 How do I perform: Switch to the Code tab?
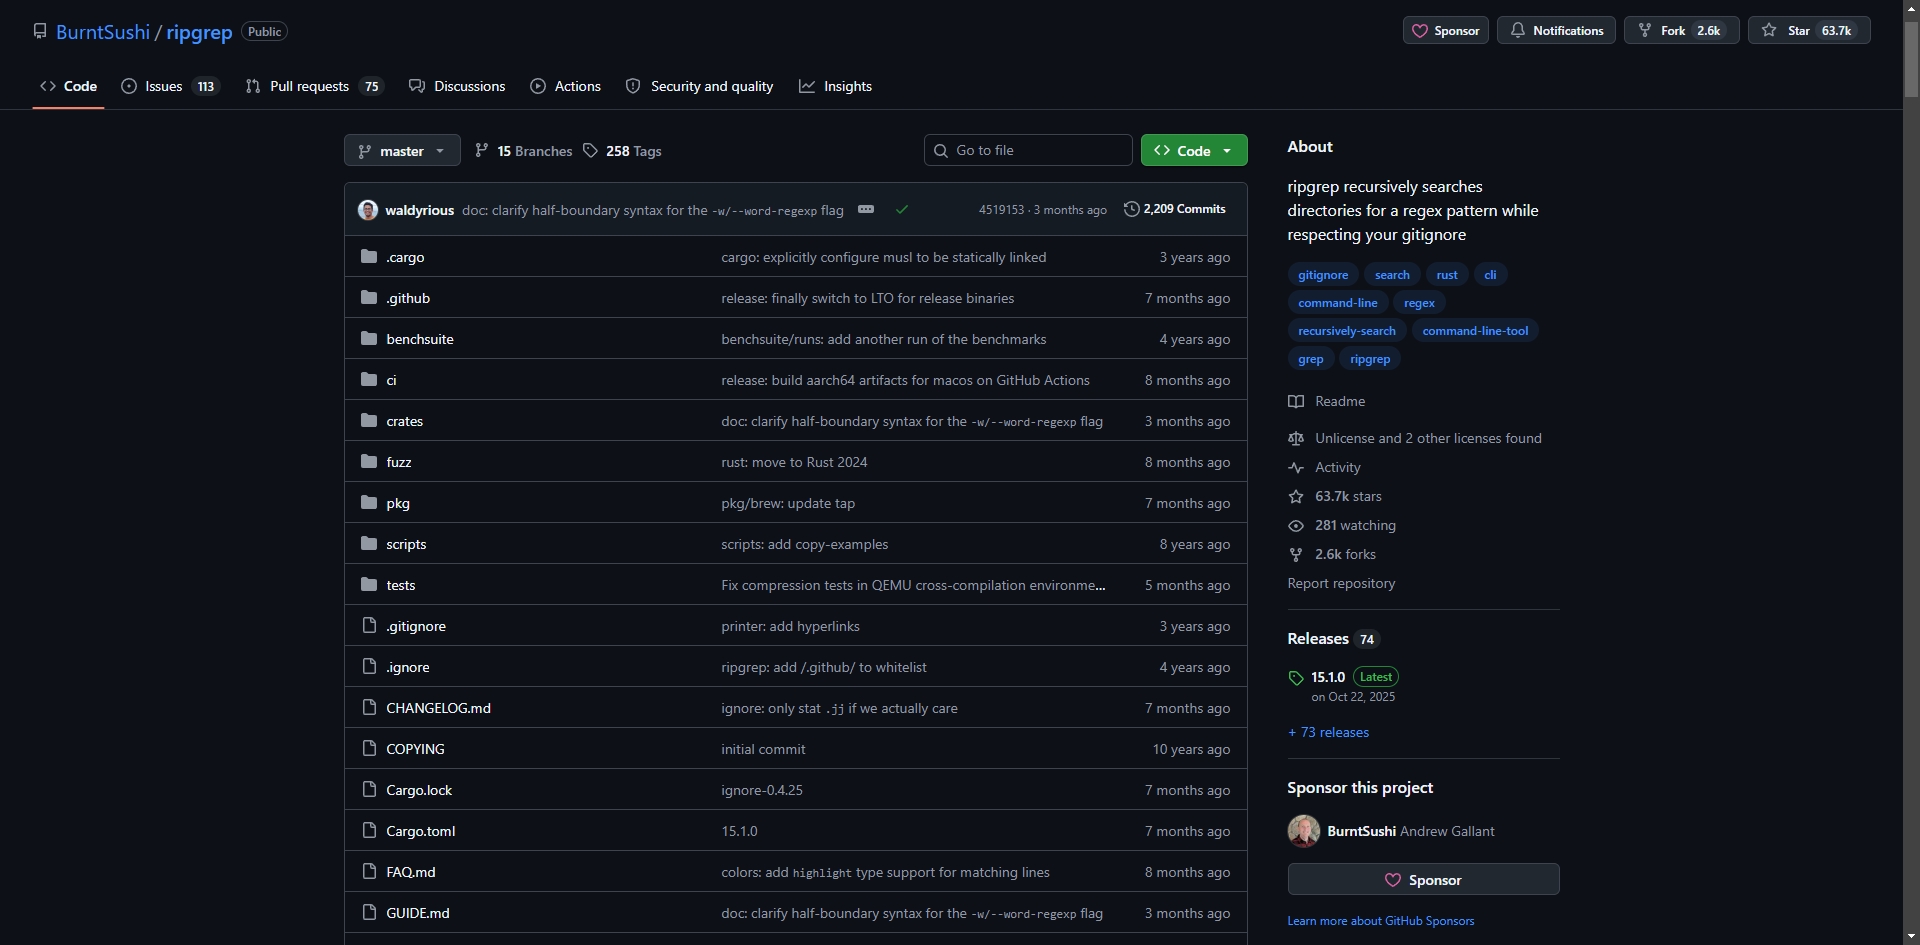(68, 86)
